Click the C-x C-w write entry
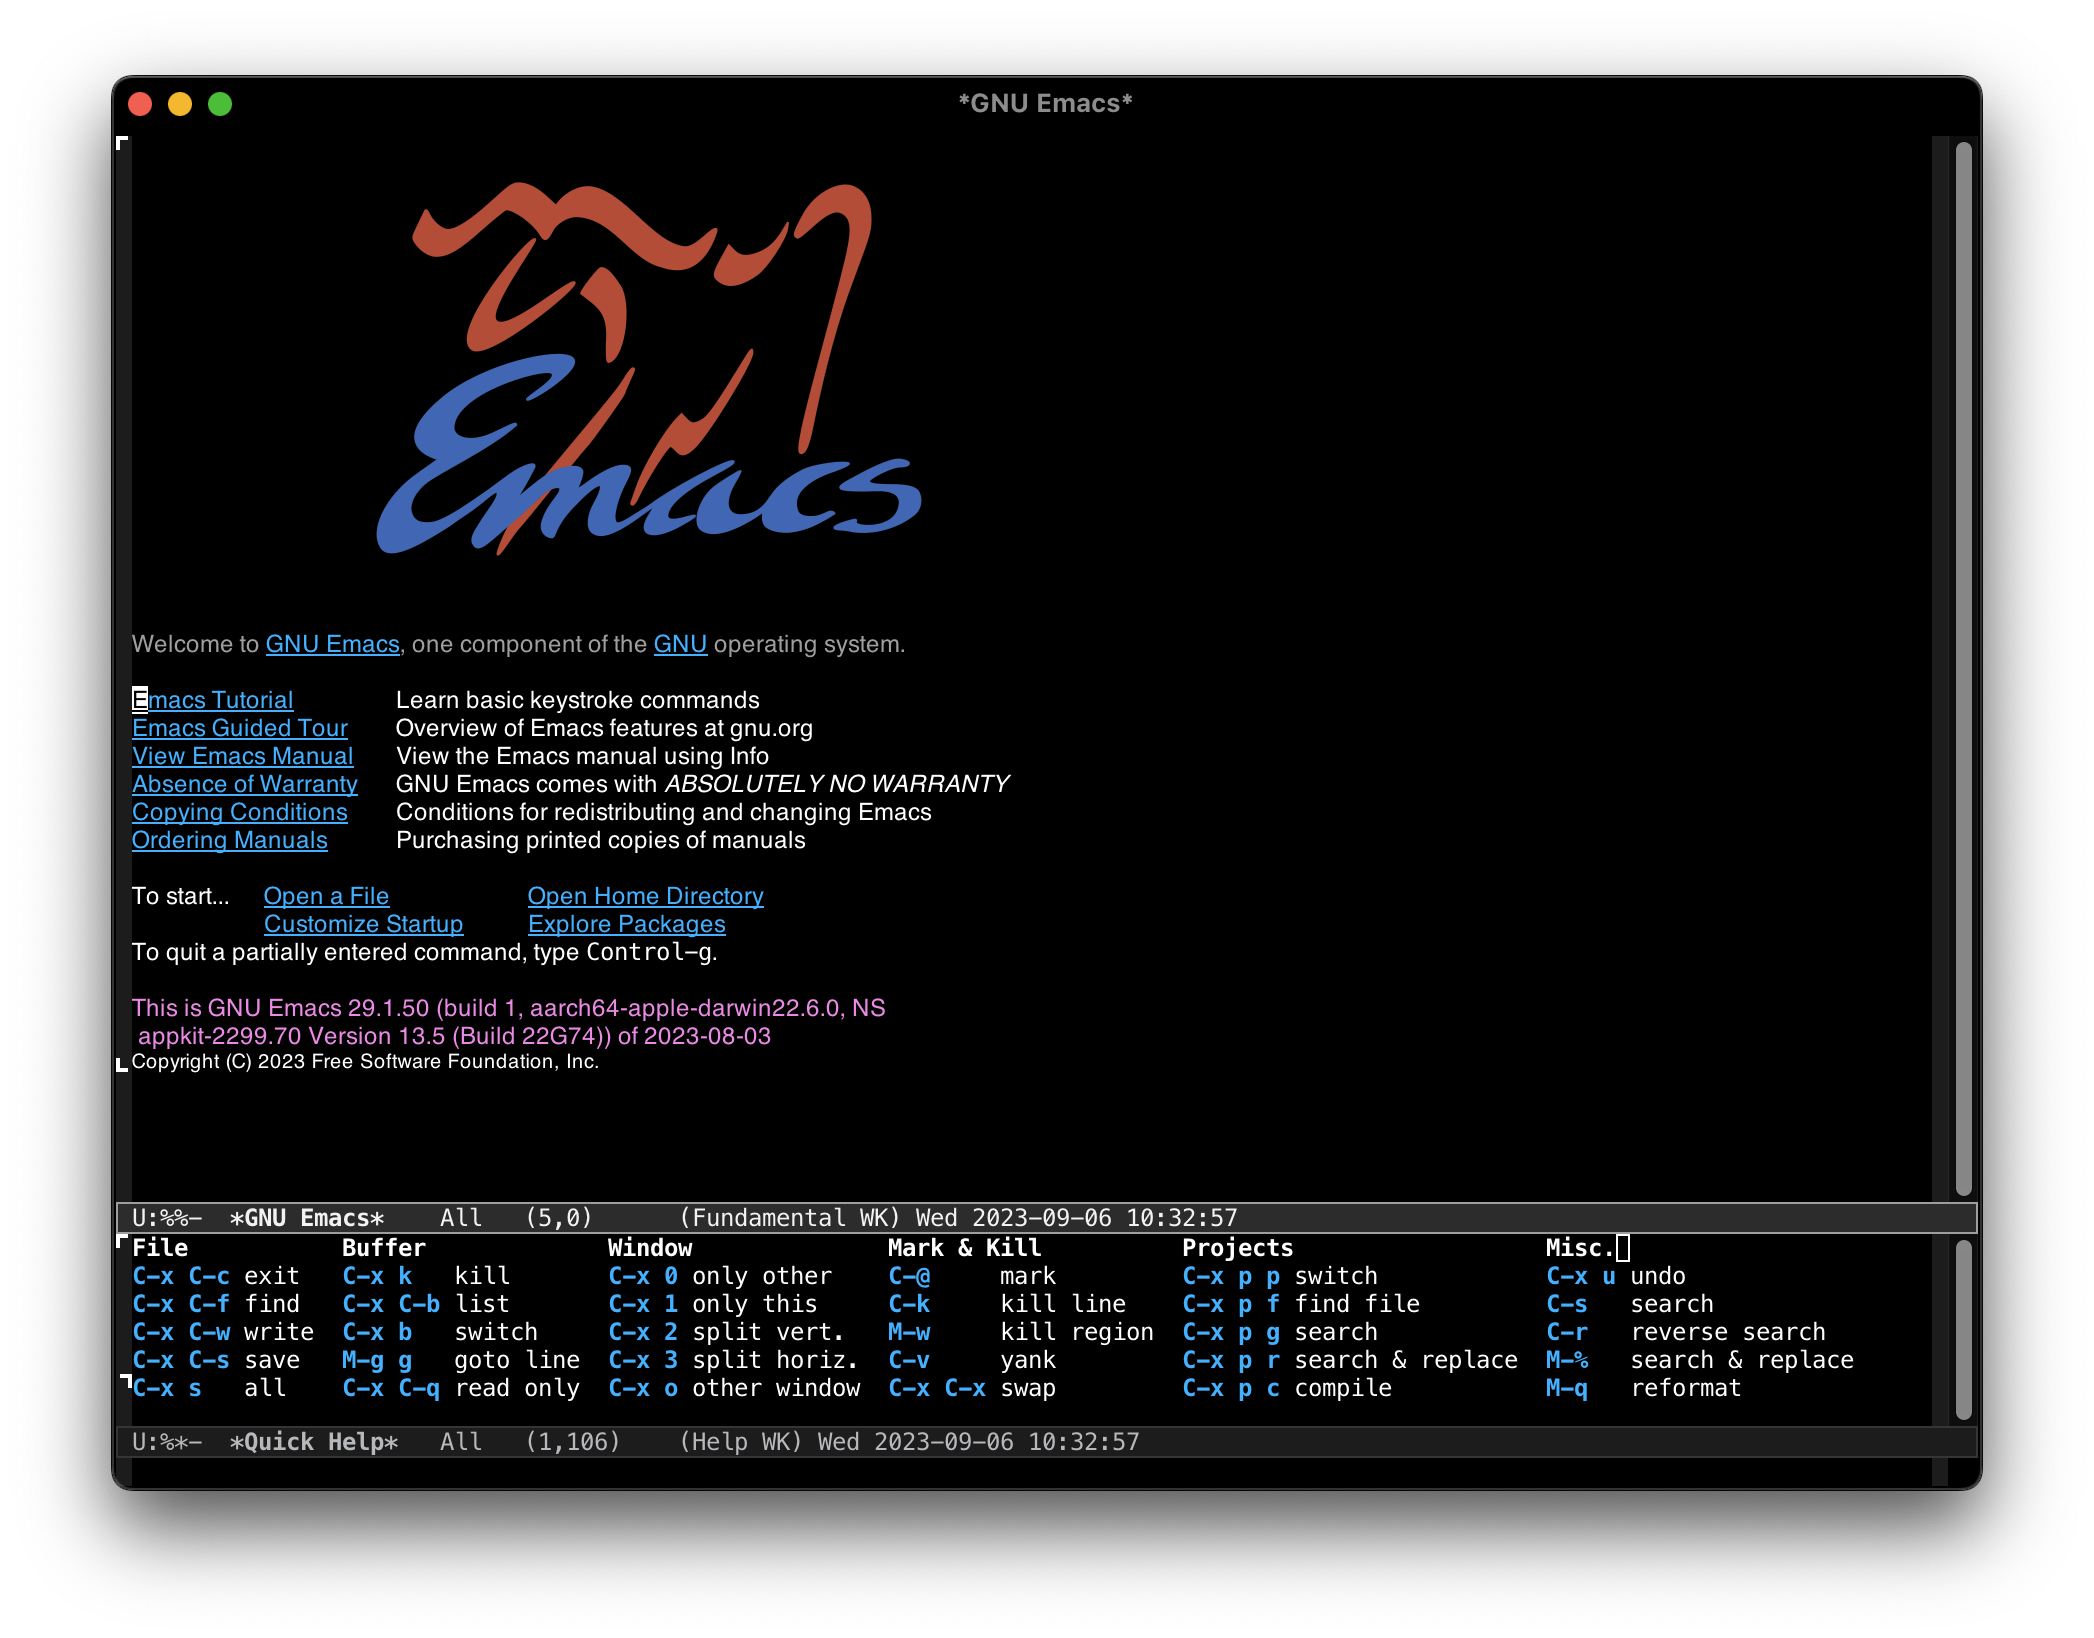Screen dimensions: 2094x1638 point(223,1332)
